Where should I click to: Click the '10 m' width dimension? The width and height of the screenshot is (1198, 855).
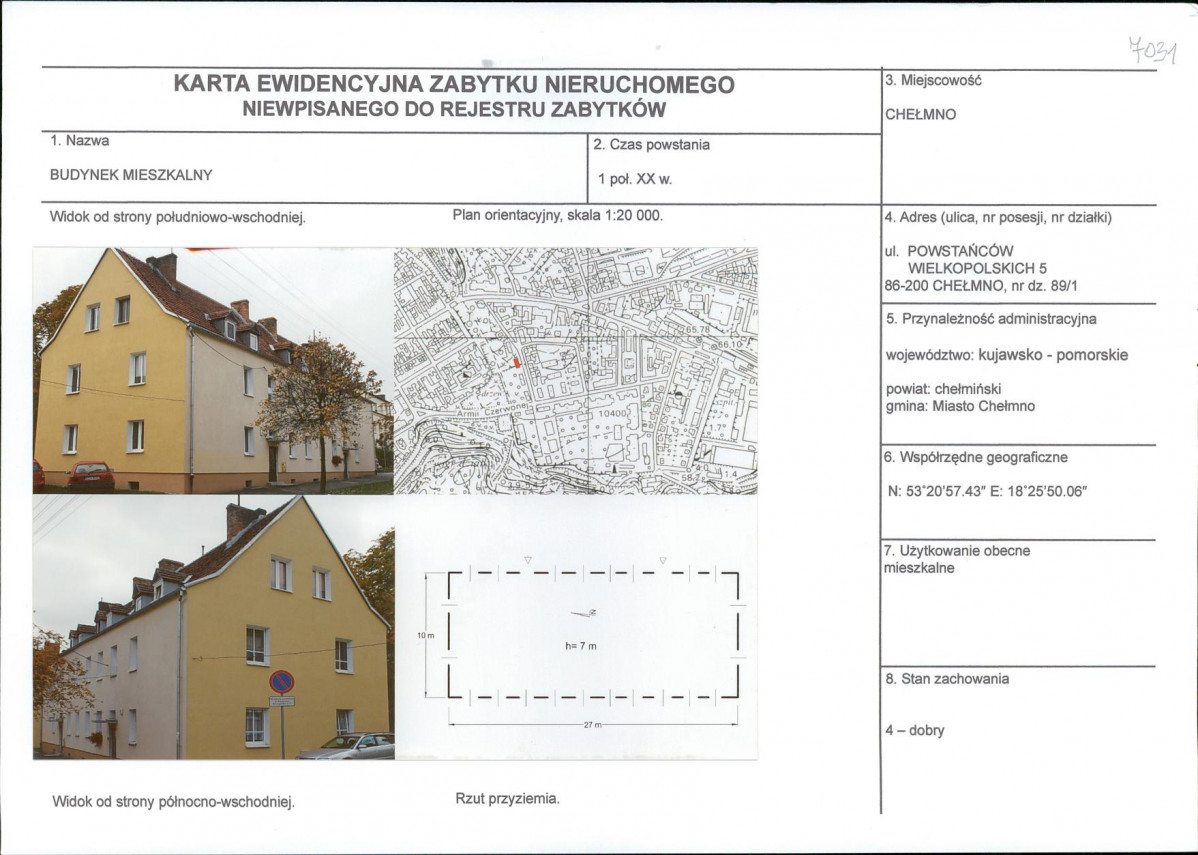click(426, 636)
